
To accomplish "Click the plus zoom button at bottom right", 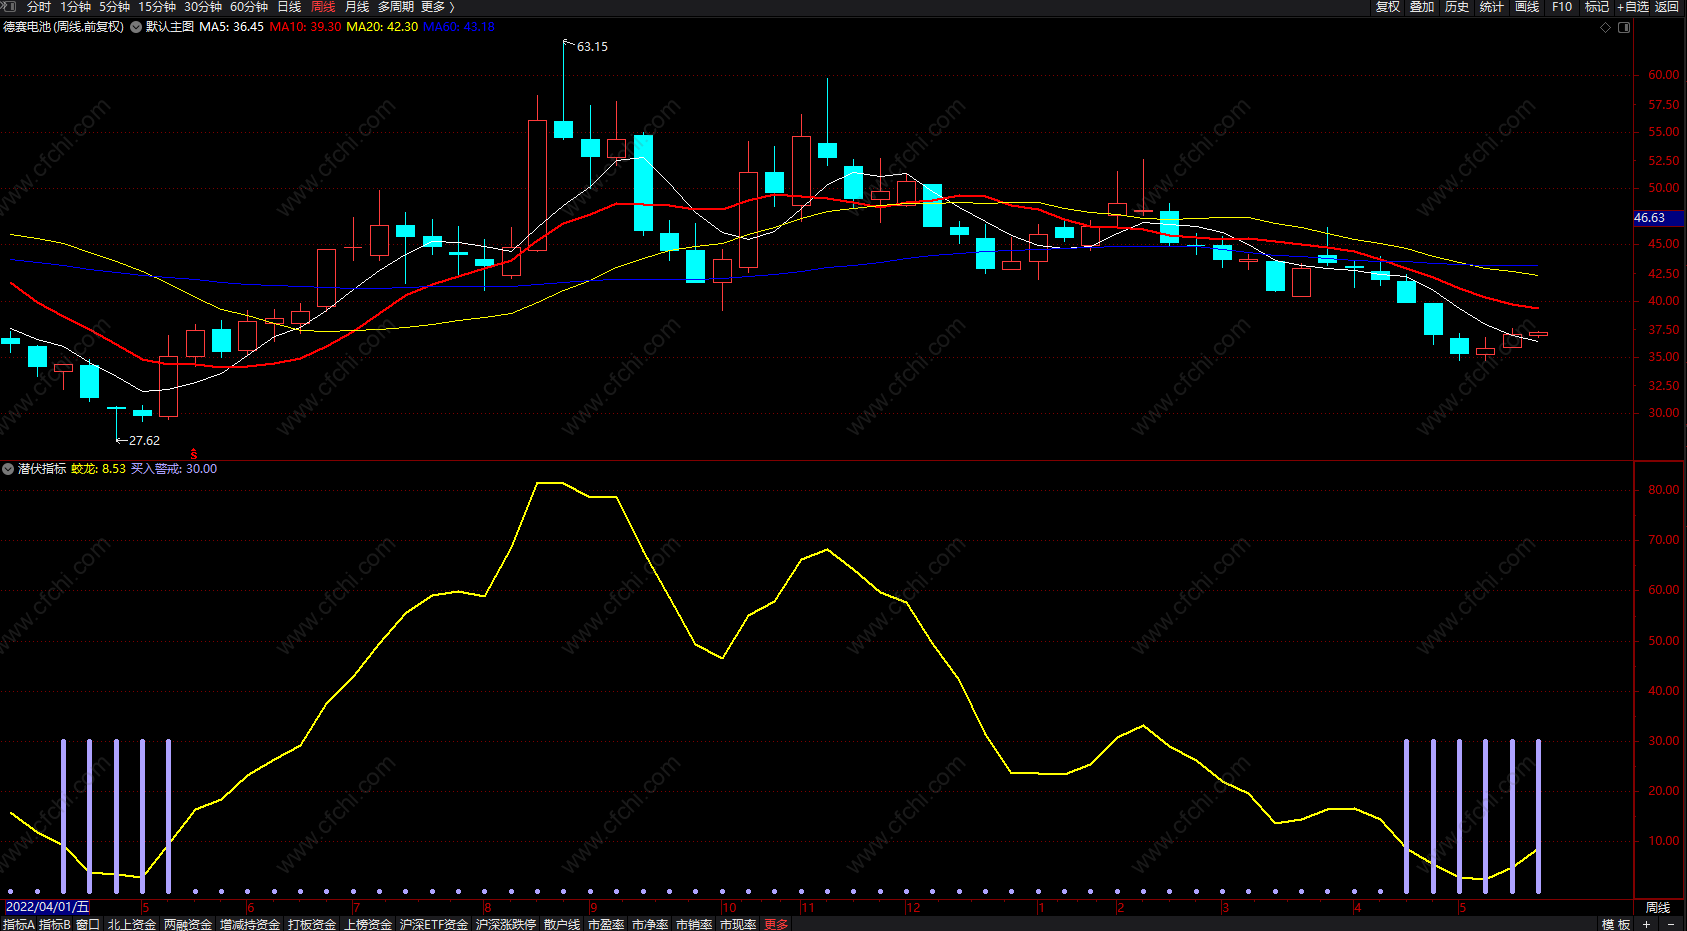I will [1646, 924].
